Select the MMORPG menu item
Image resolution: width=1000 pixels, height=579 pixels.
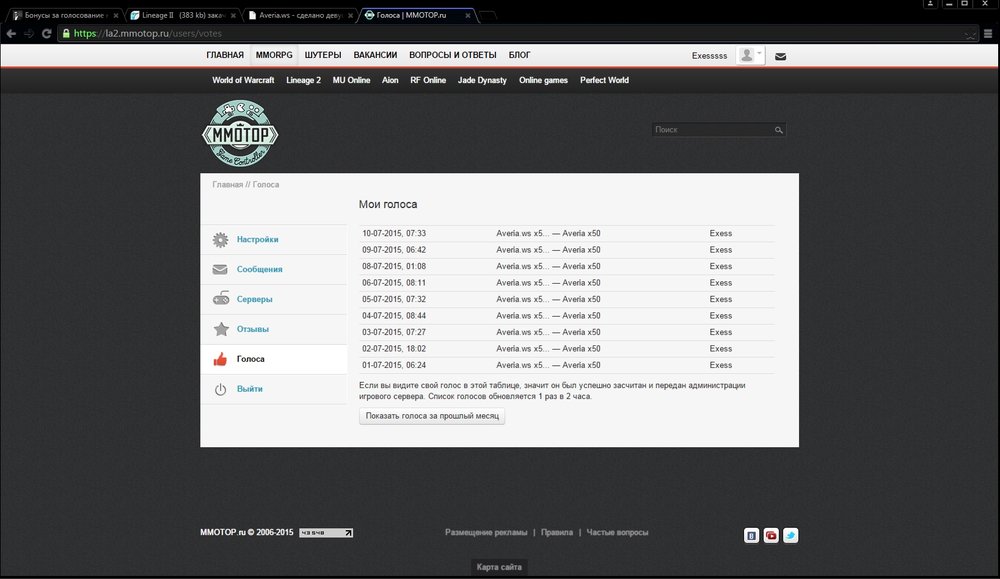tap(274, 55)
